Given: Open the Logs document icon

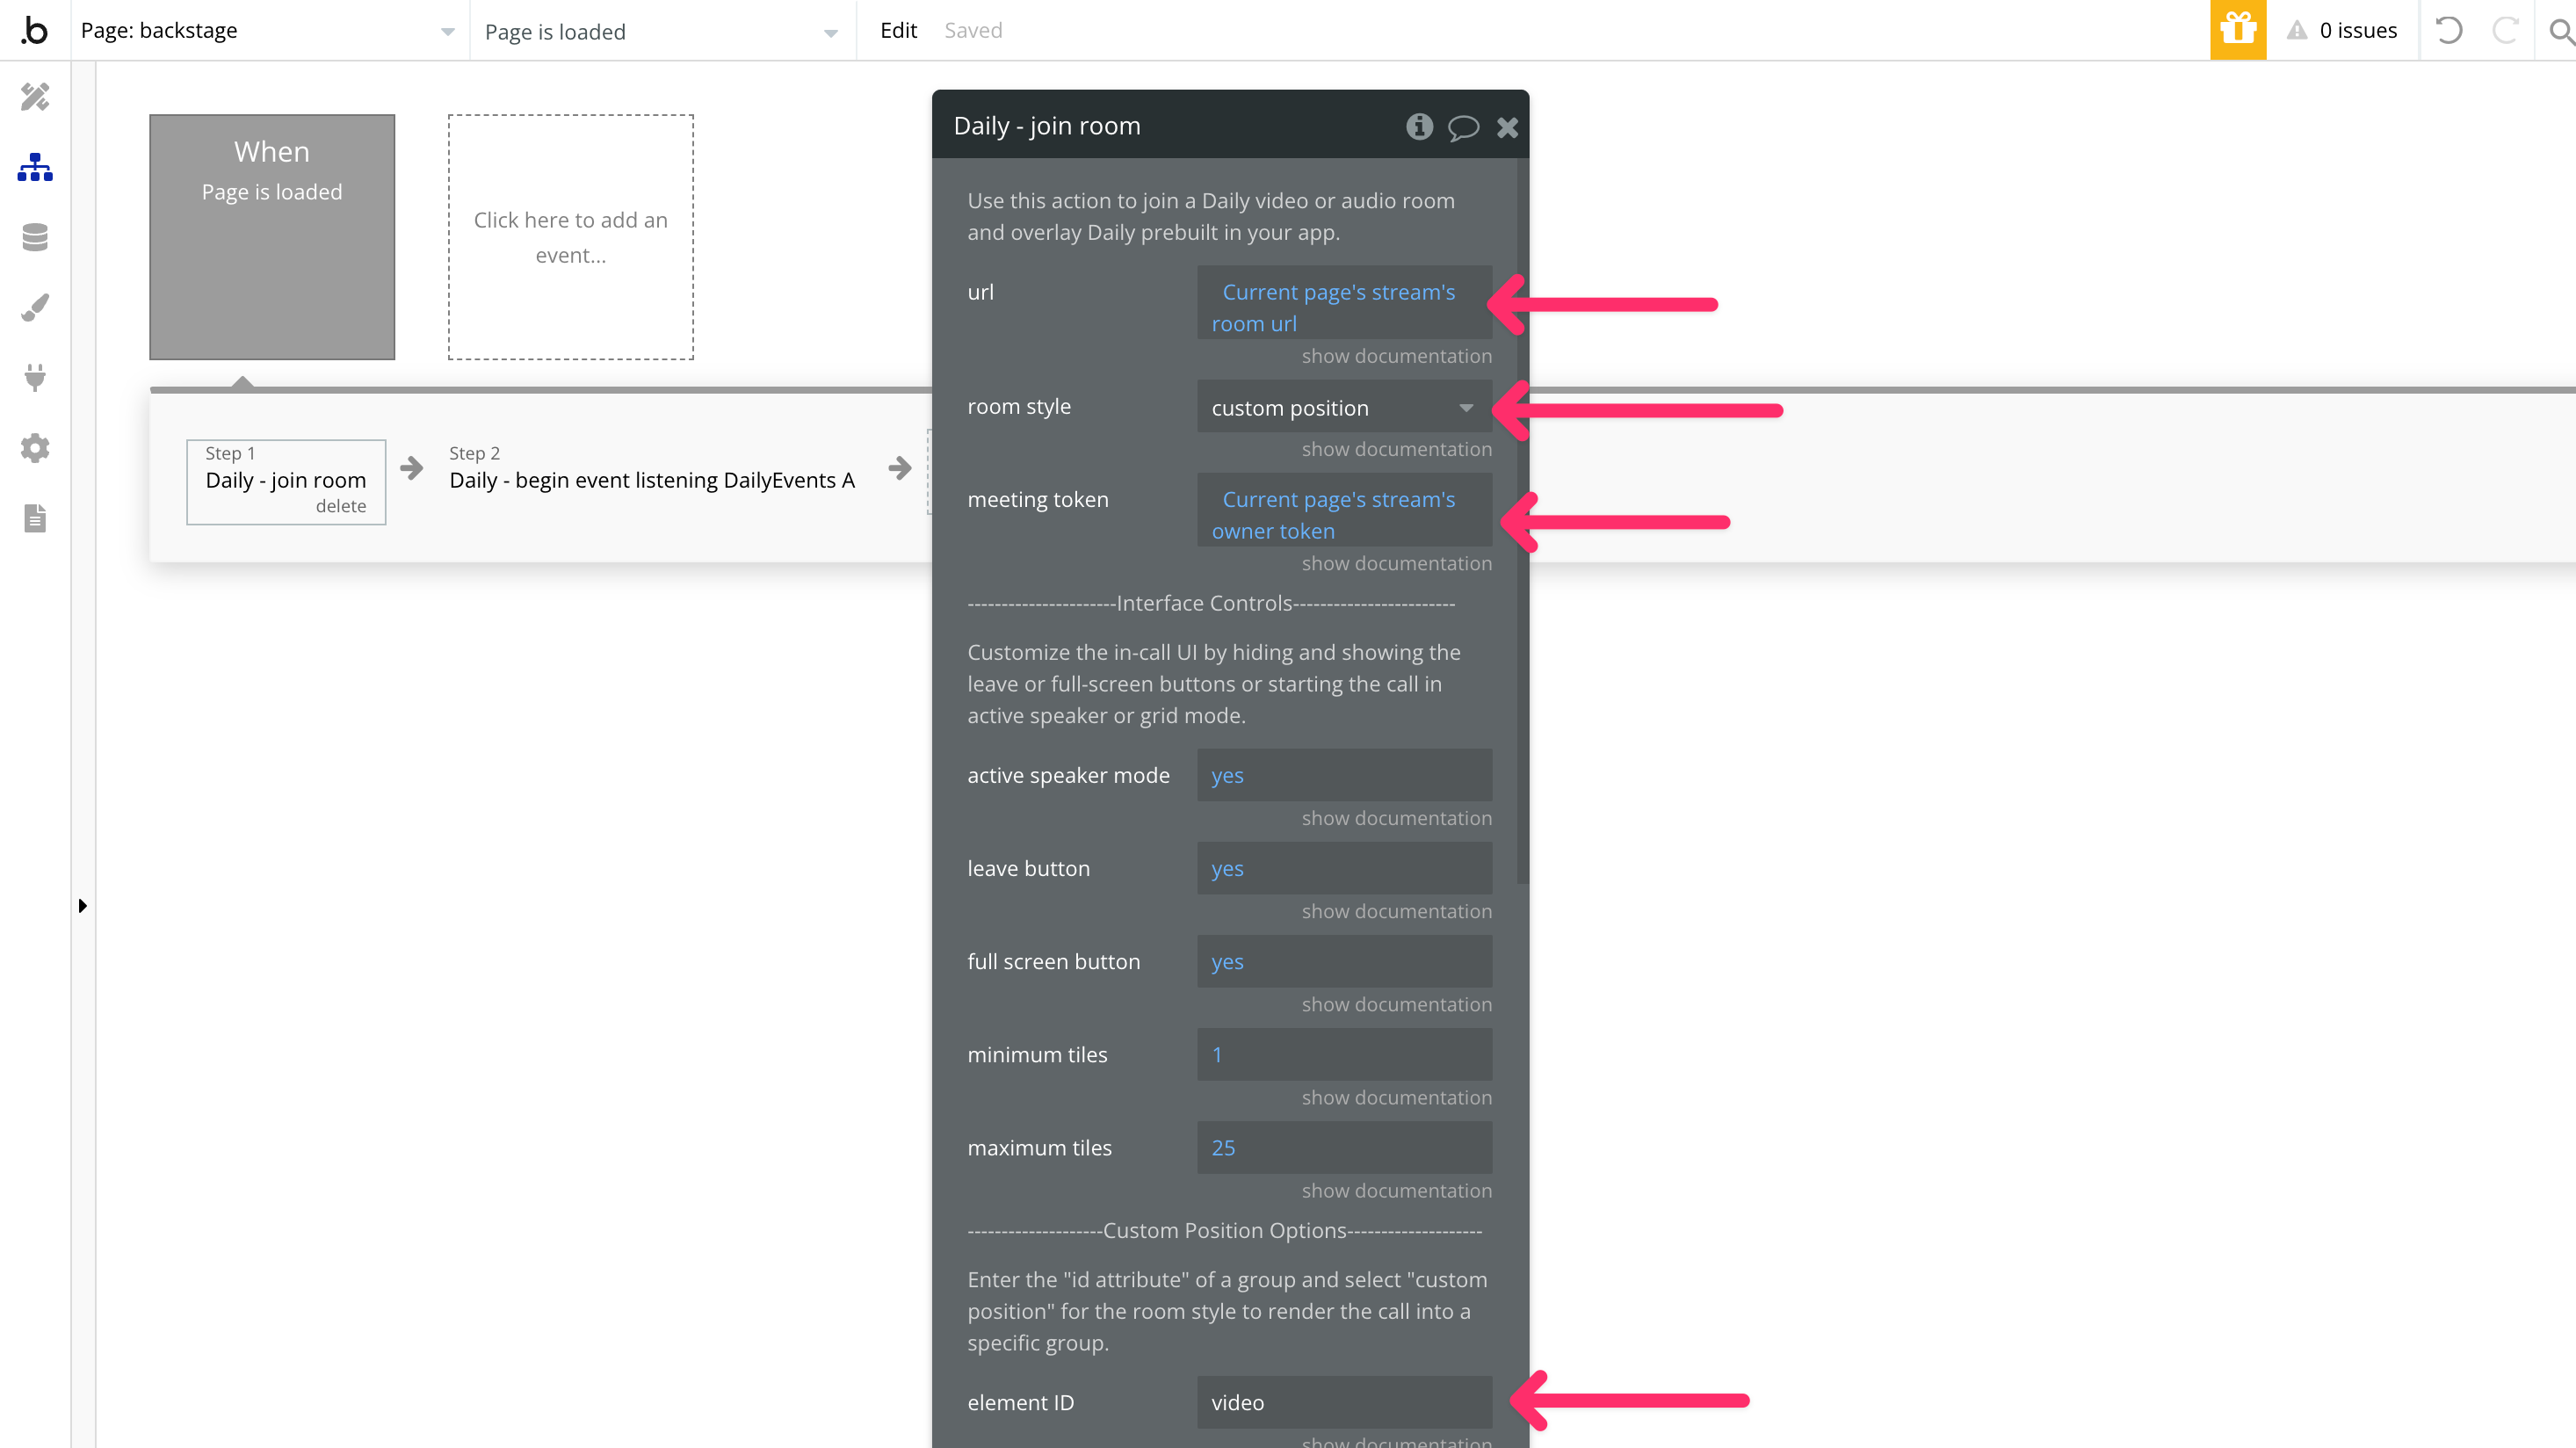Looking at the screenshot, I should (35, 518).
